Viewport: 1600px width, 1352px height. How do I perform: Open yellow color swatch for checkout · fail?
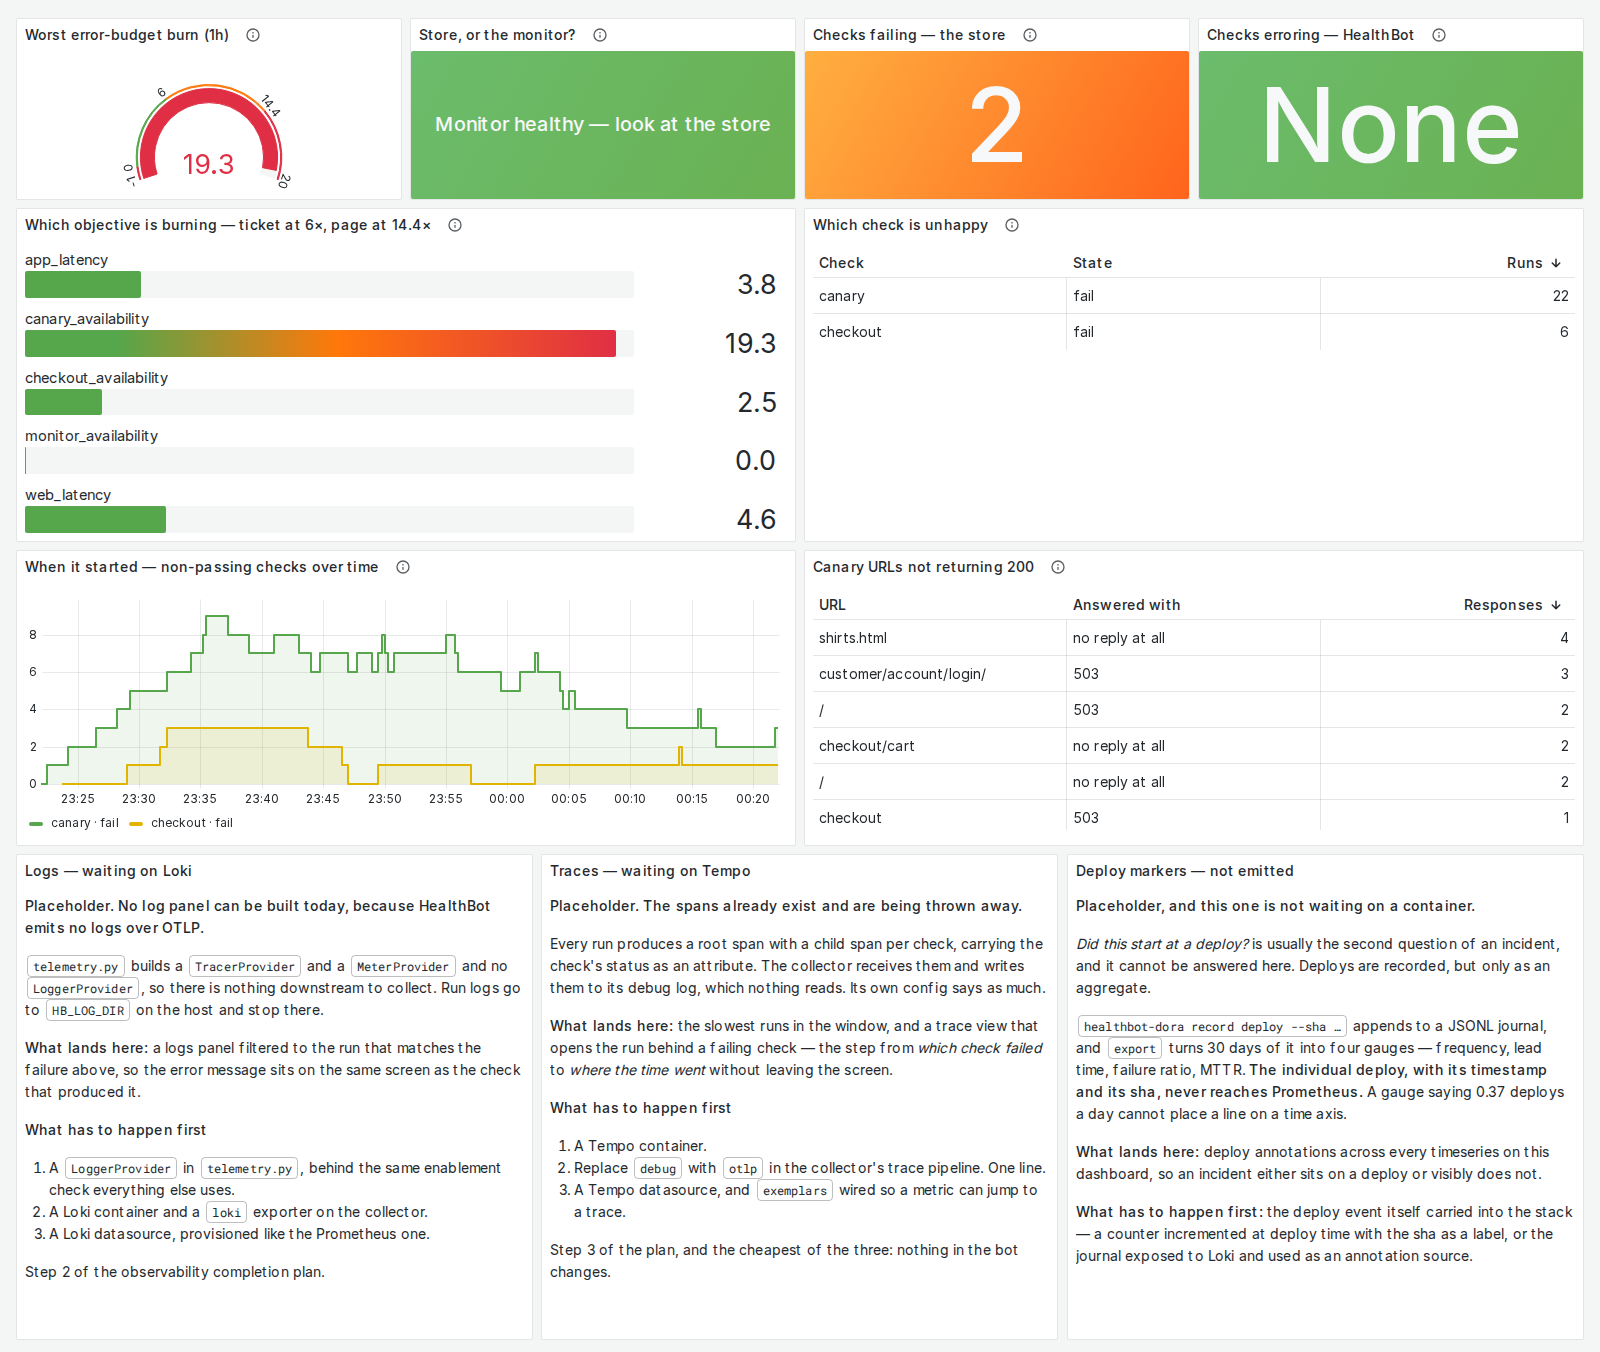[x=136, y=824]
